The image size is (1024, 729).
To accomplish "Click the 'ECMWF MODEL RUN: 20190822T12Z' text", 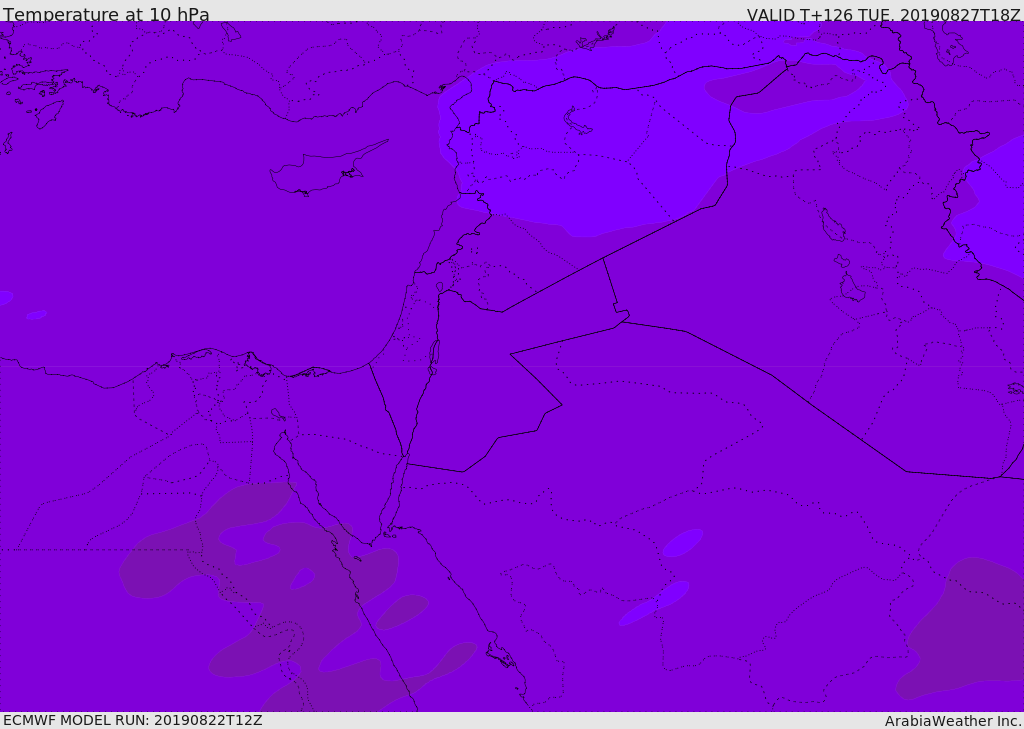I will [133, 720].
